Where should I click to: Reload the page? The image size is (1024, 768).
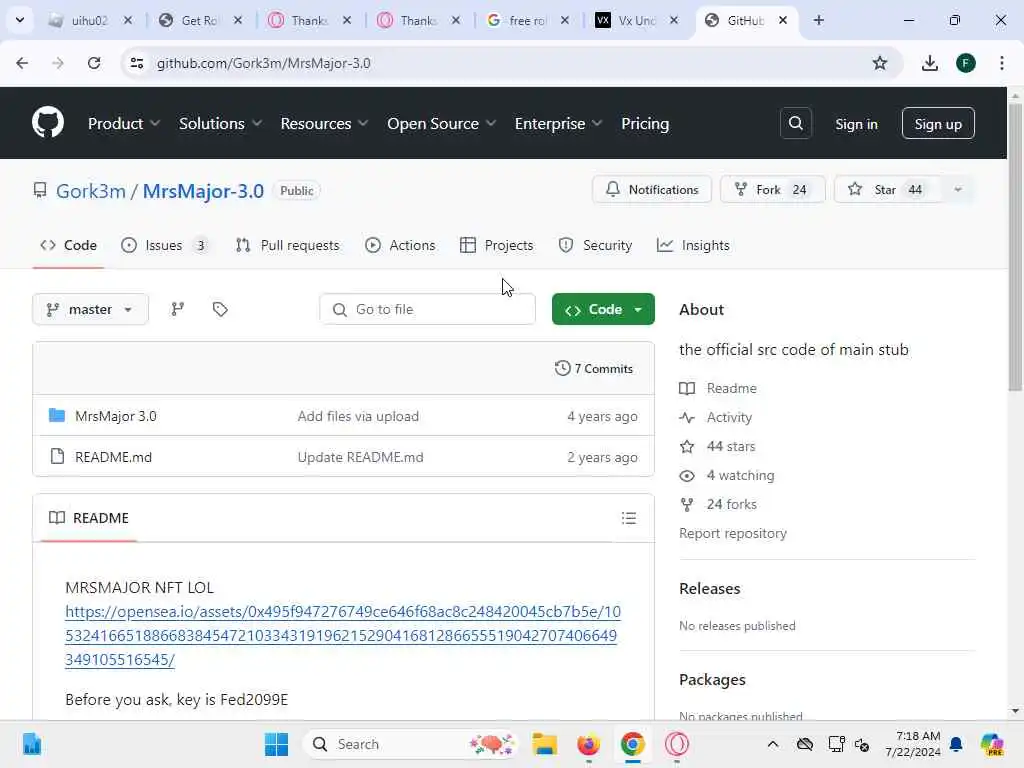pyautogui.click(x=94, y=63)
